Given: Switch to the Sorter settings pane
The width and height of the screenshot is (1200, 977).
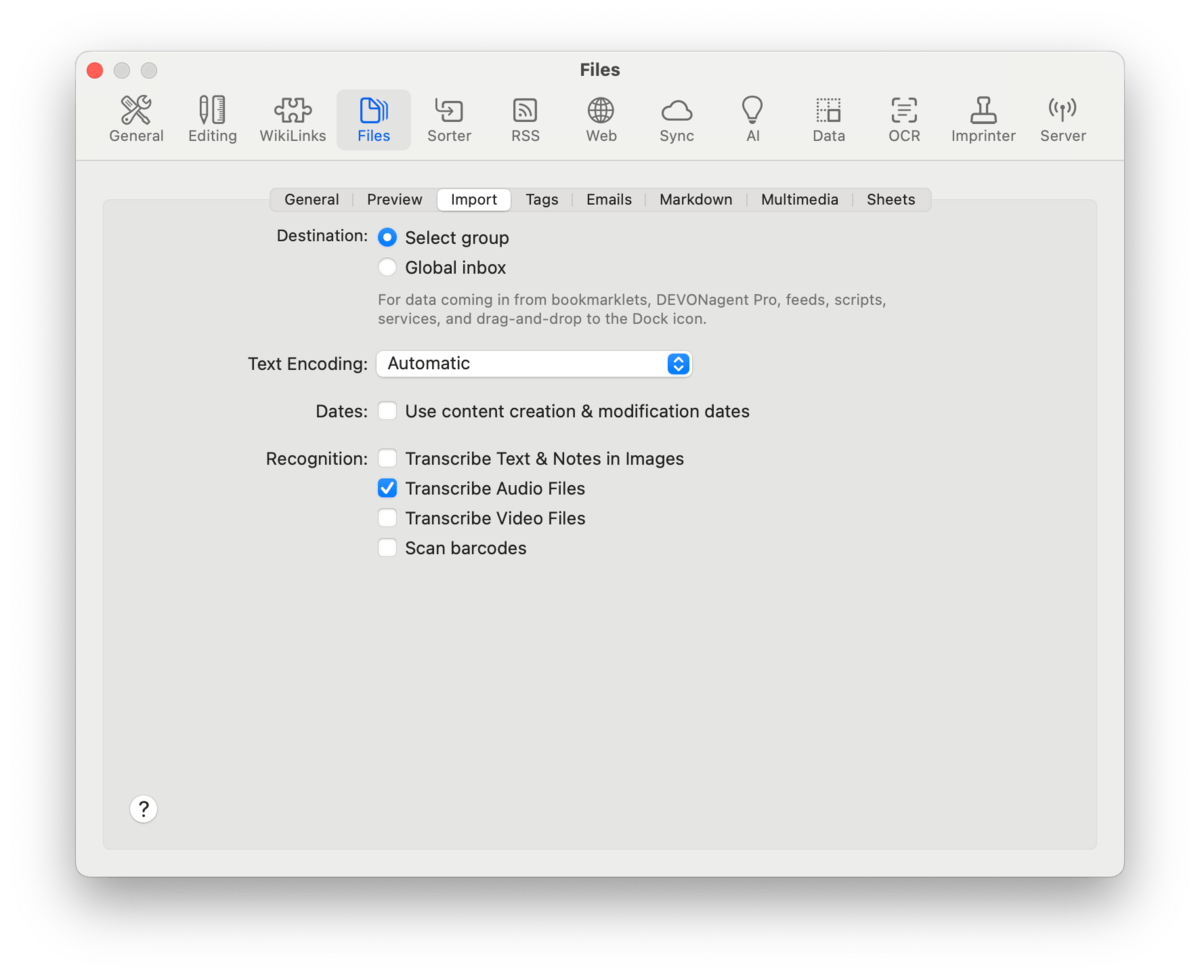Looking at the screenshot, I should point(449,120).
